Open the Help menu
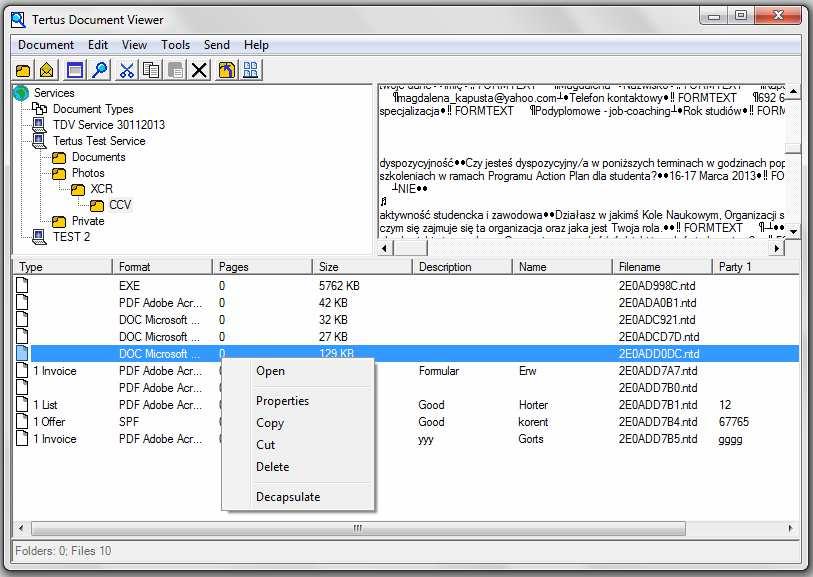This screenshot has width=813, height=577. click(256, 45)
